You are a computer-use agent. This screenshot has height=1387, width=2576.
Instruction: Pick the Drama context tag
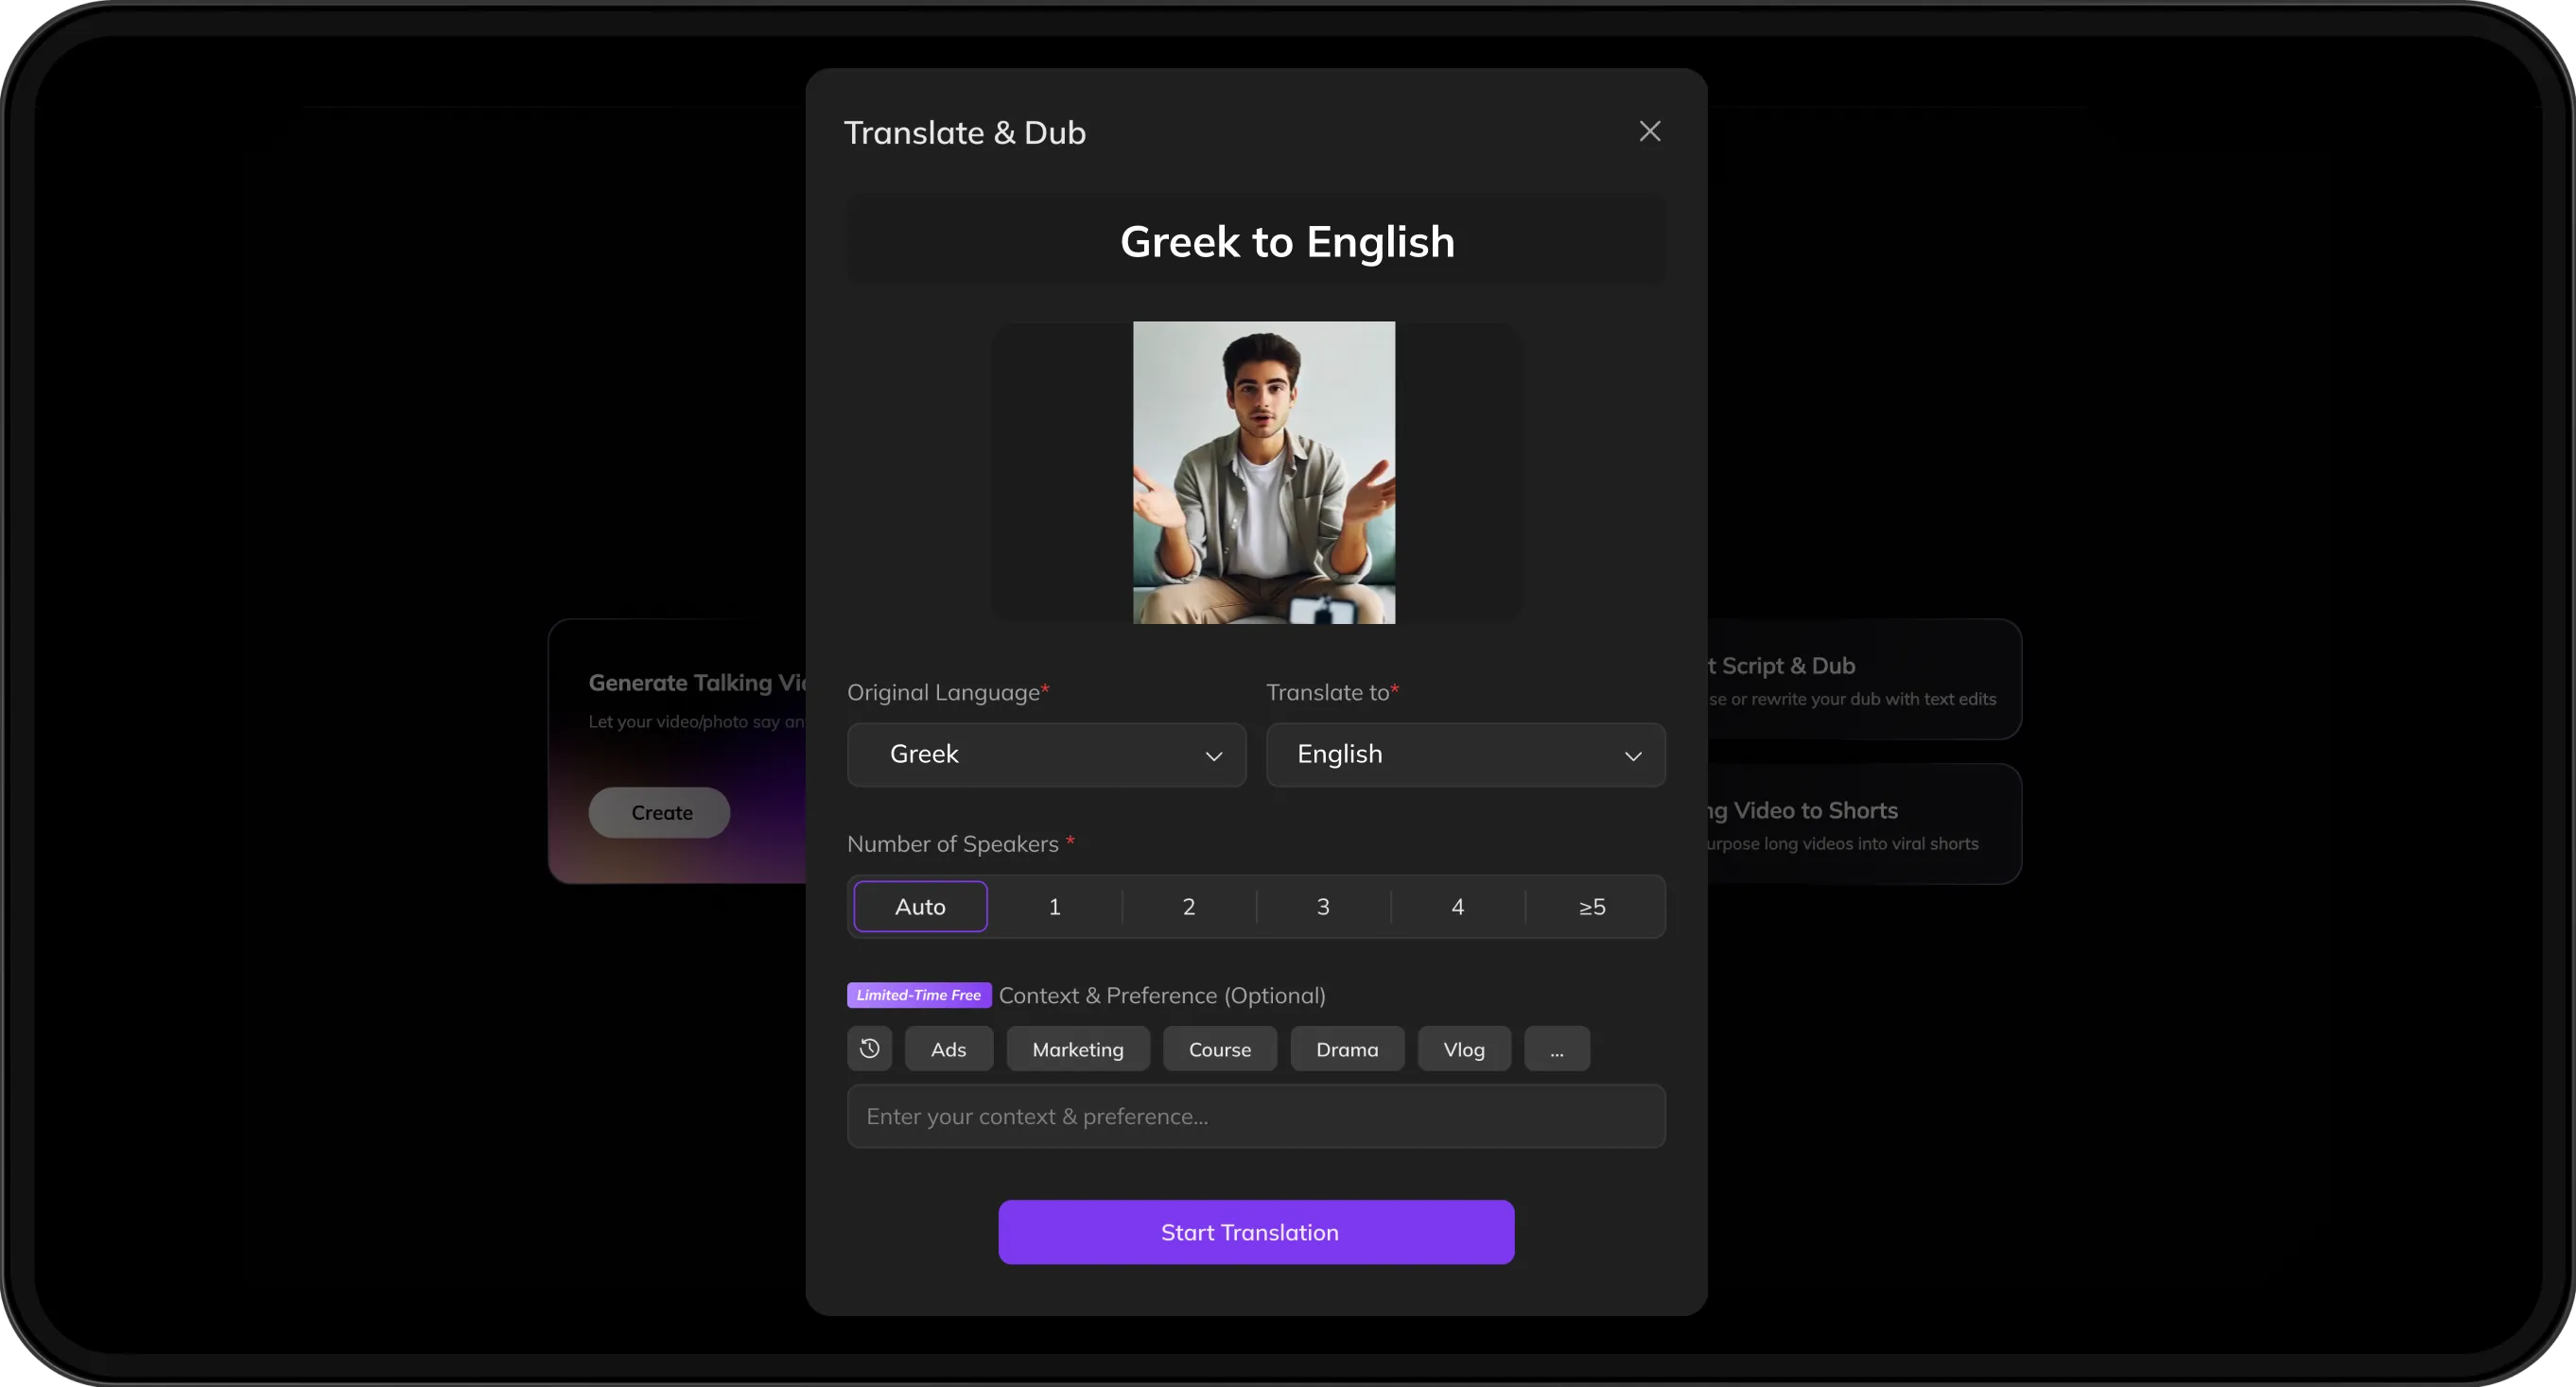tap(1347, 1049)
